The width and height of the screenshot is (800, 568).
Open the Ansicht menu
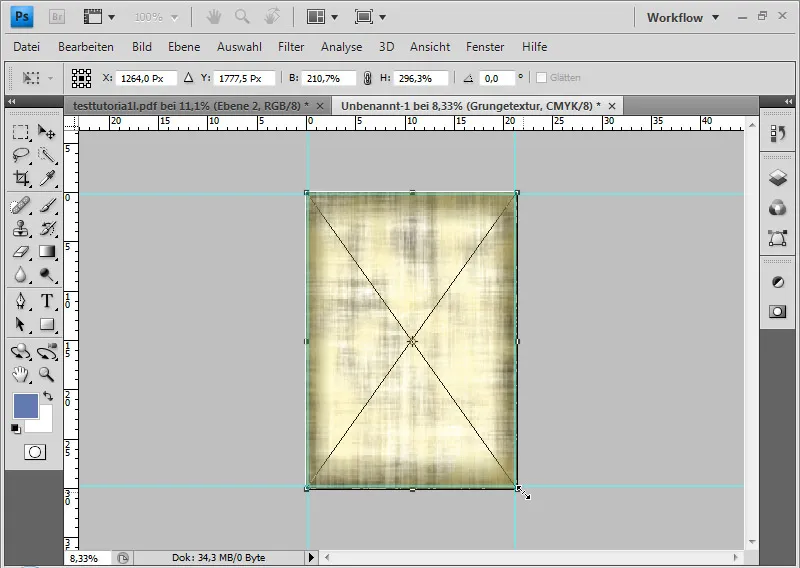[430, 47]
